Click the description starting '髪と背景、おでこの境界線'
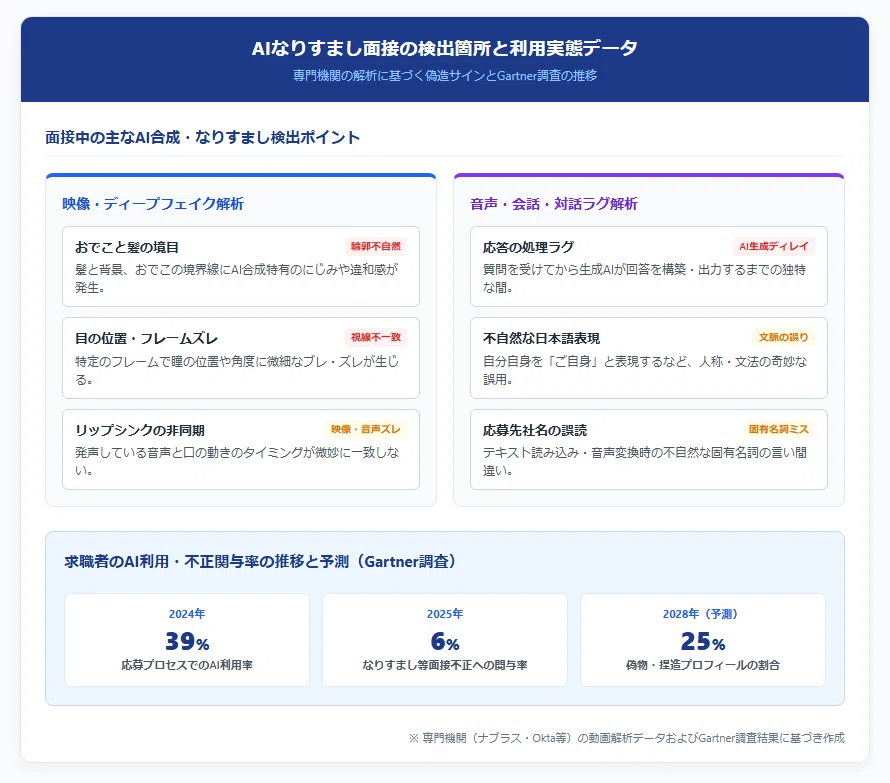Viewport: 890px width, 783px height. 237,278
